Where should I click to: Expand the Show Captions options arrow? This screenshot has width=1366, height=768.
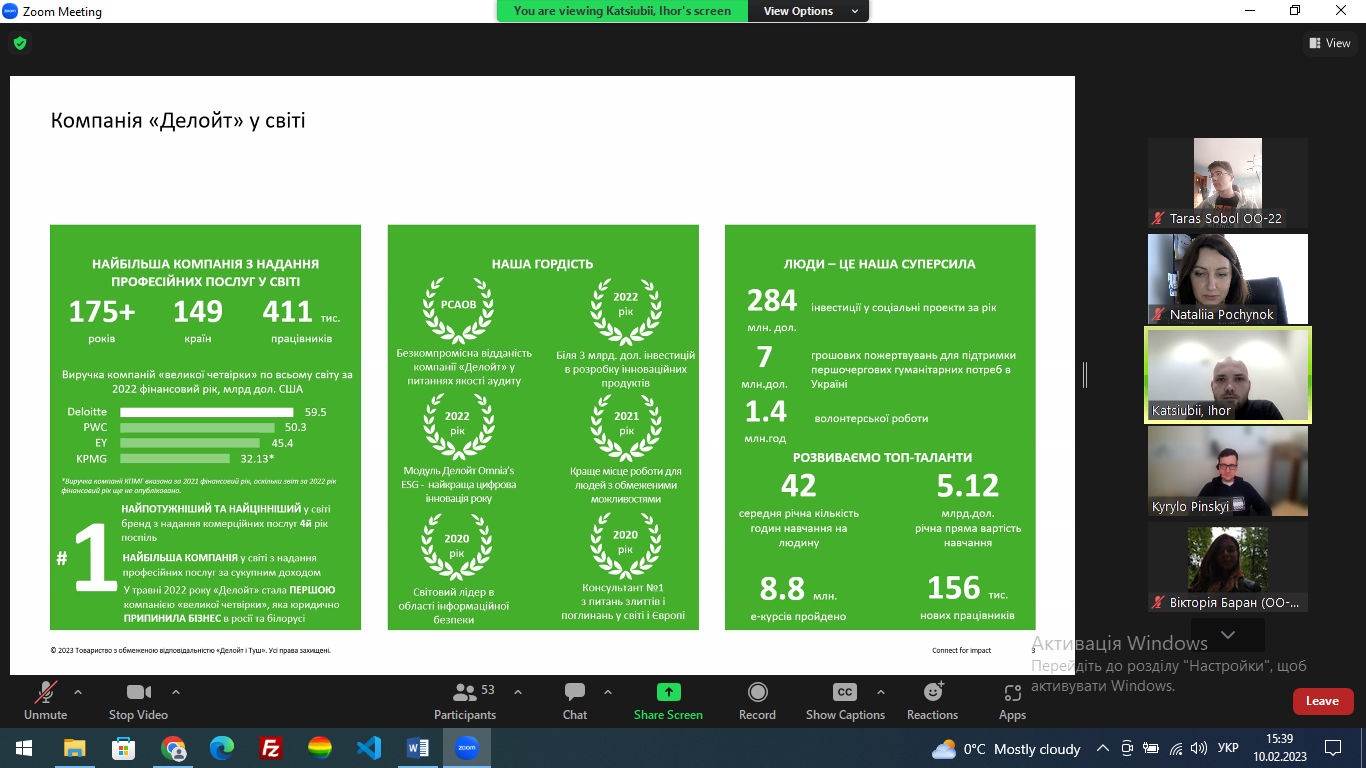click(x=881, y=692)
